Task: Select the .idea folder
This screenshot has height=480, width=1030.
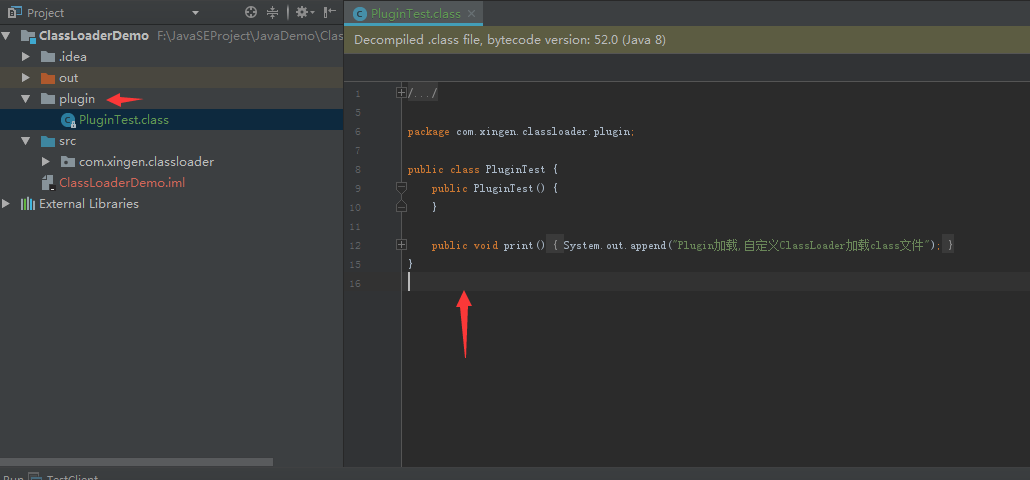Action: click(73, 56)
